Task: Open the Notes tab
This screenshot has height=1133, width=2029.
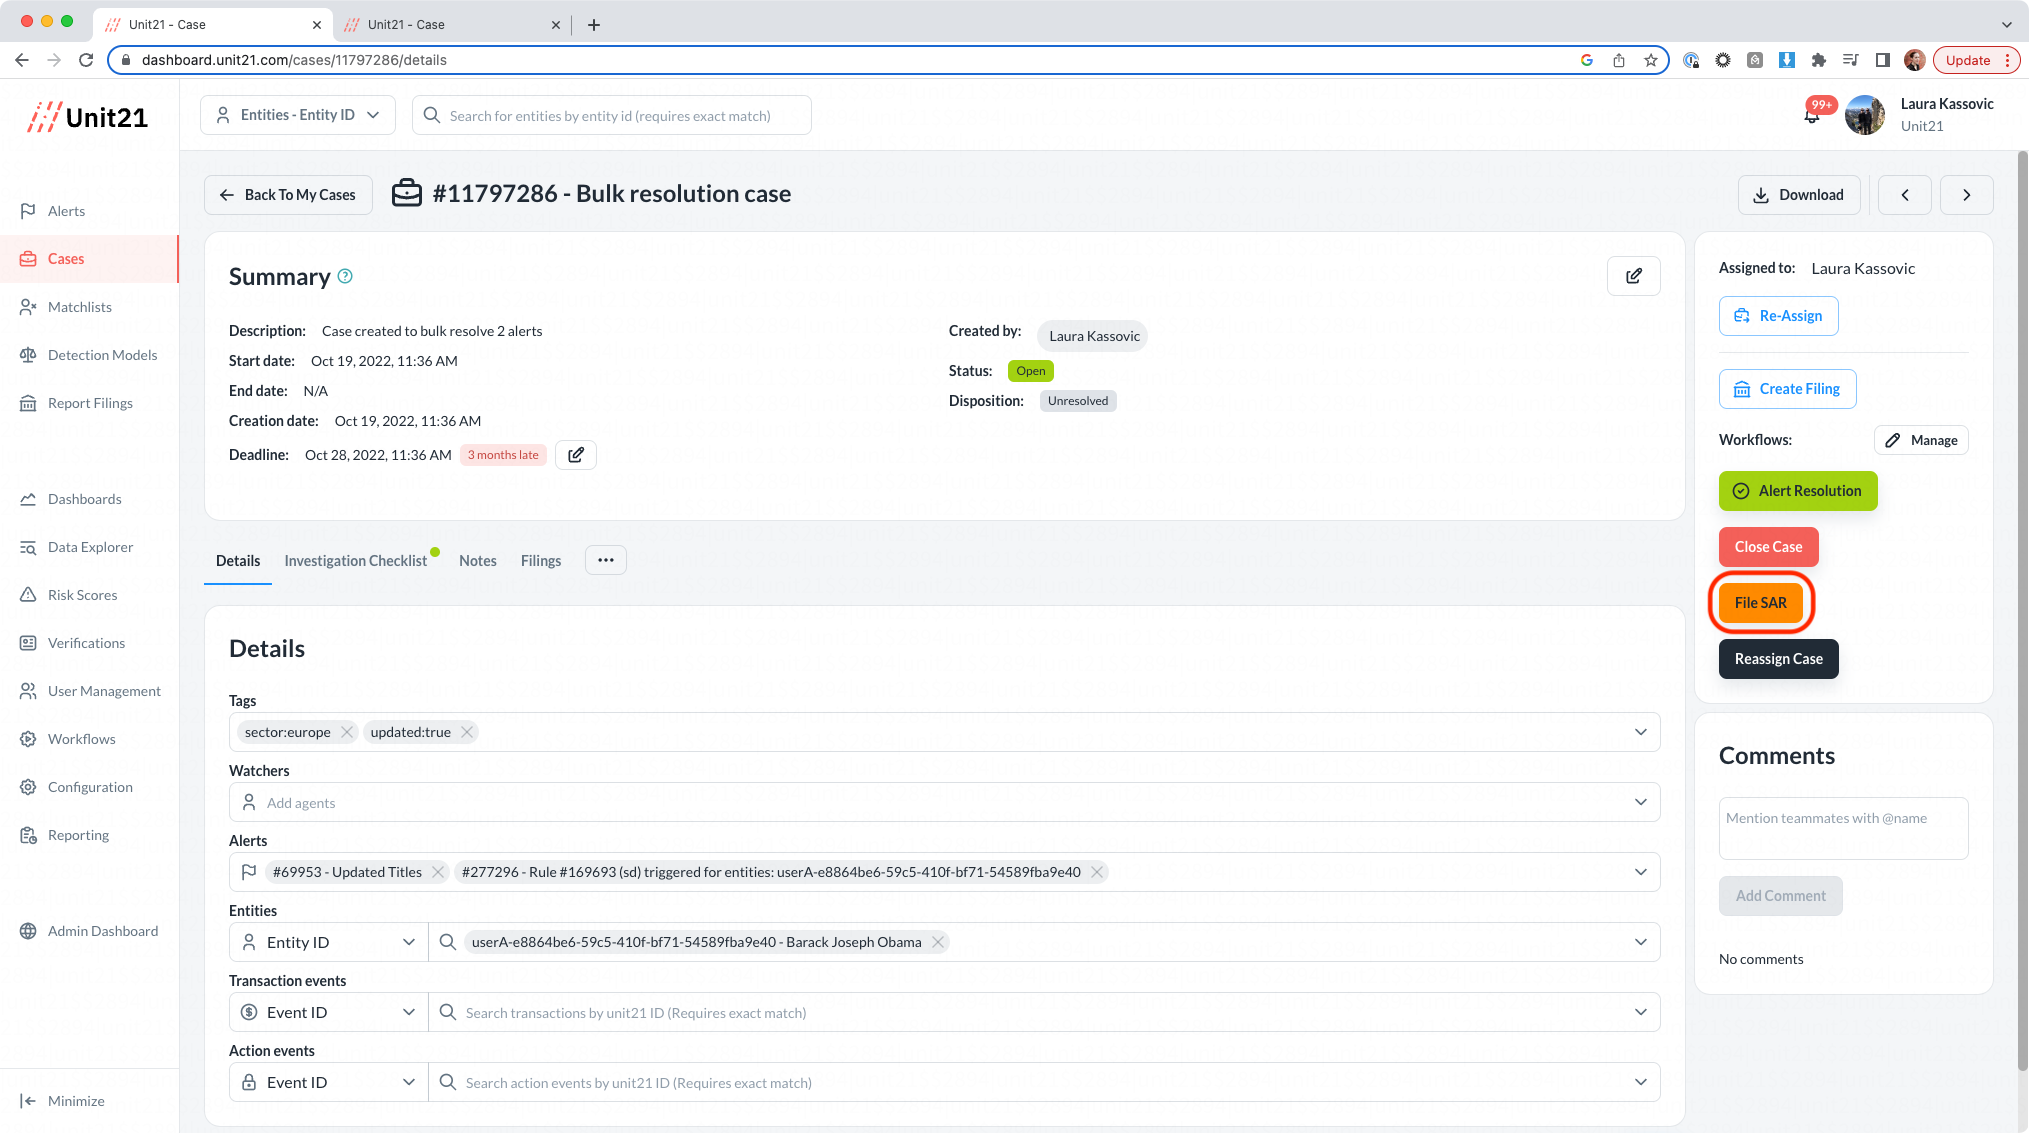Action: coord(477,561)
